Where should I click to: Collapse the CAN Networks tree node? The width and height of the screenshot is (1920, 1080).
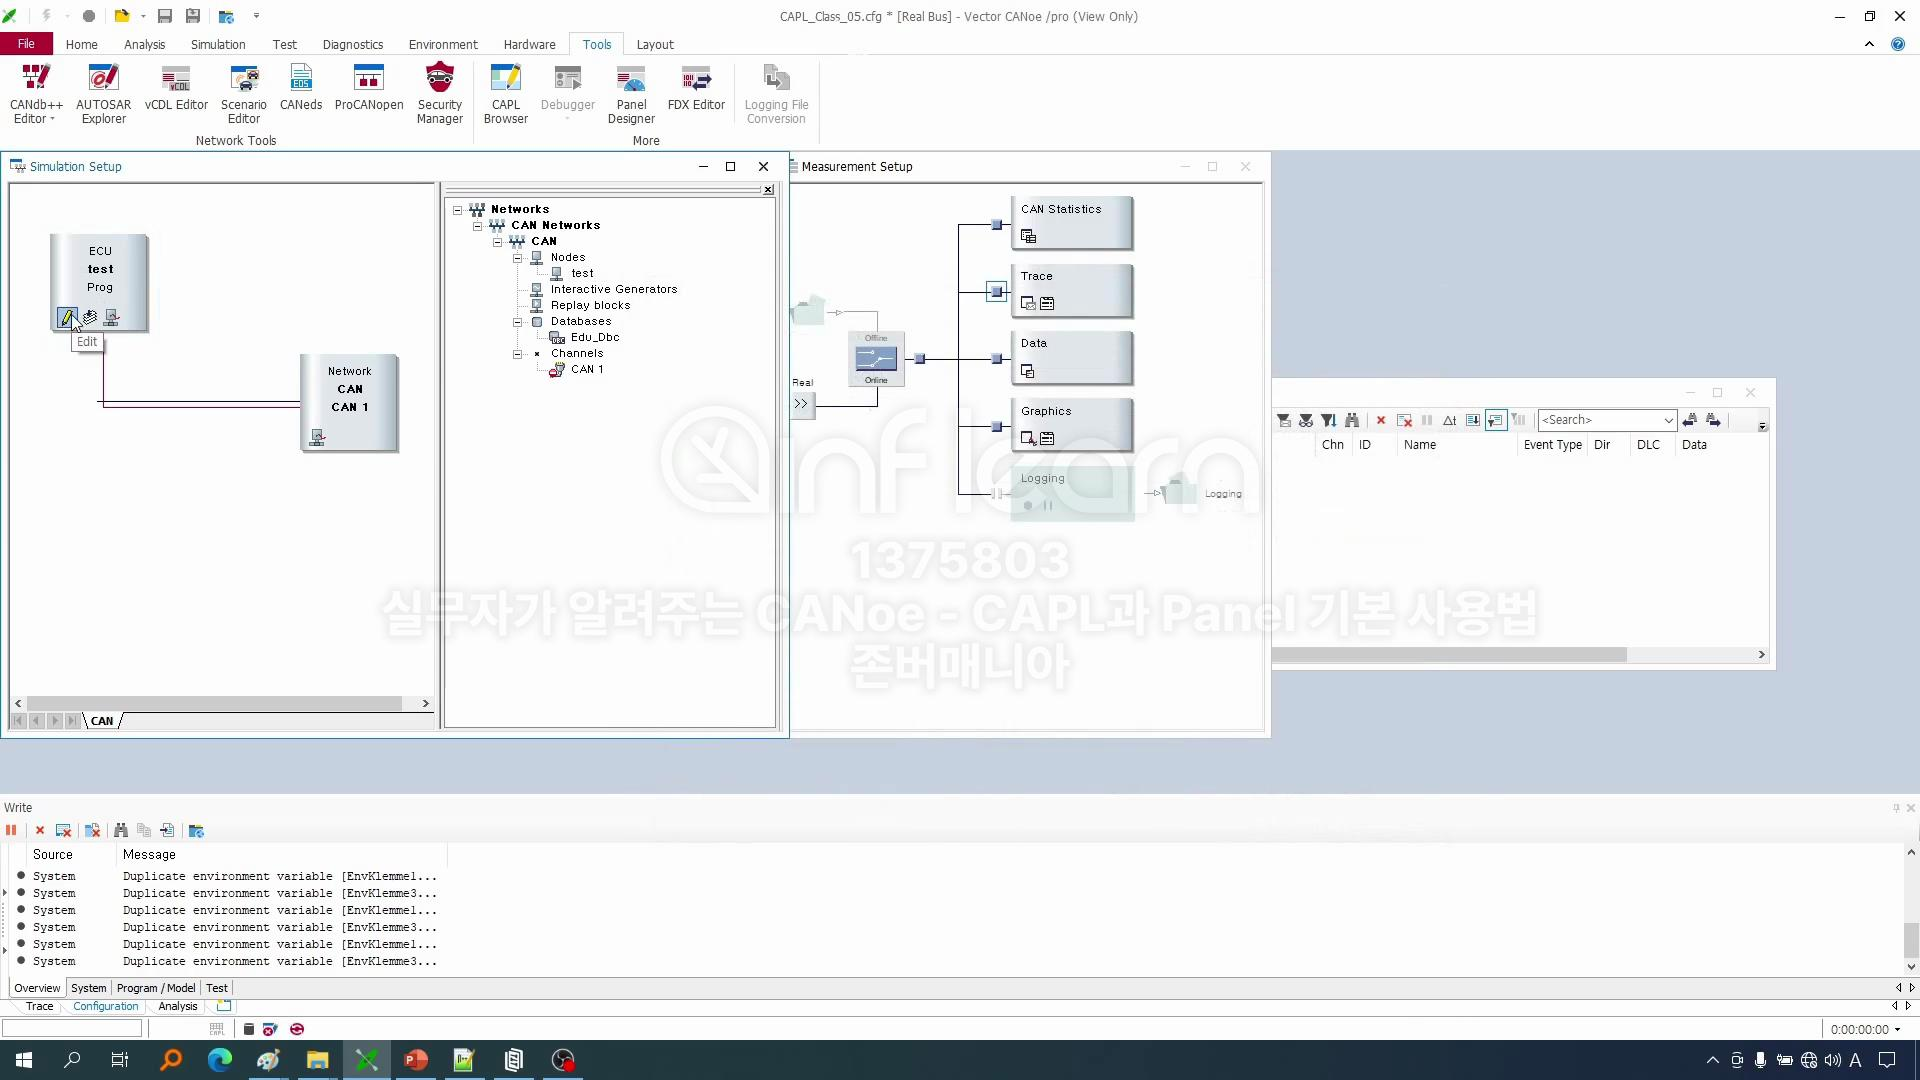pos(478,226)
